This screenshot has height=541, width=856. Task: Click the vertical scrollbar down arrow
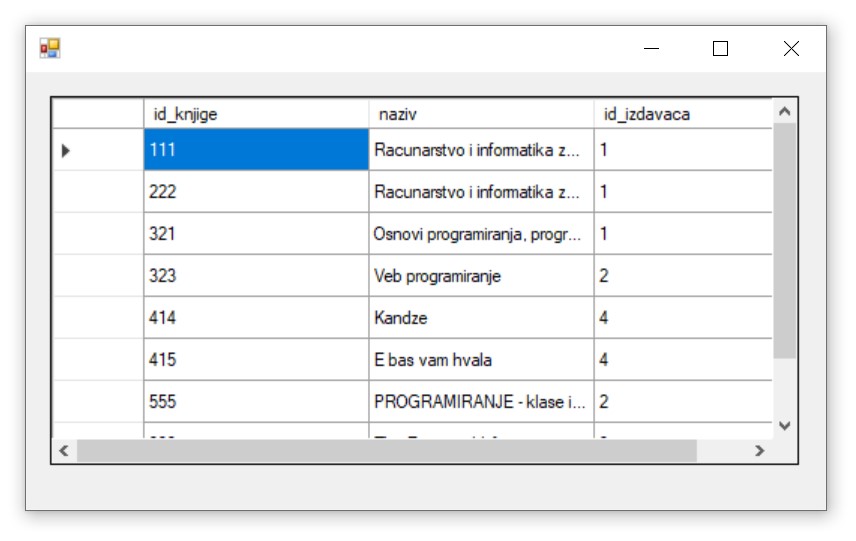pos(784,426)
